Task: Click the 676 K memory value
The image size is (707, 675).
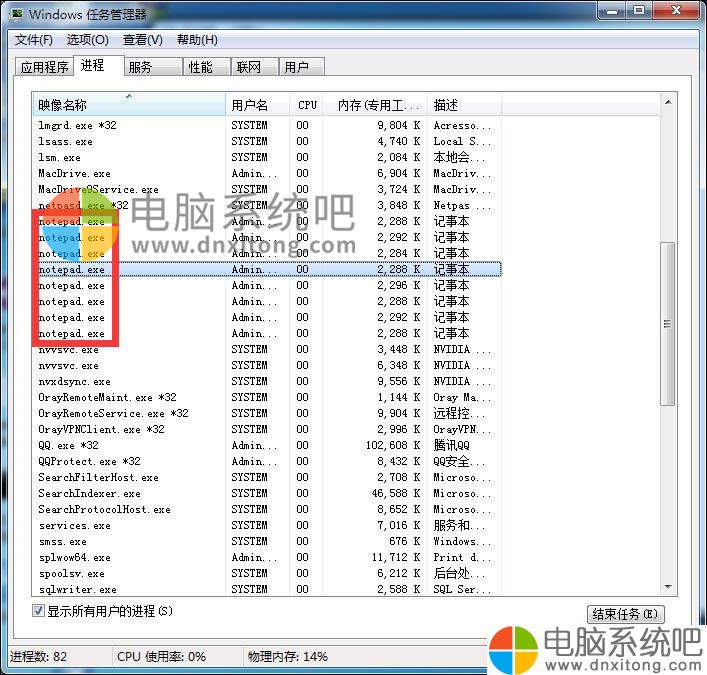Action: click(405, 542)
